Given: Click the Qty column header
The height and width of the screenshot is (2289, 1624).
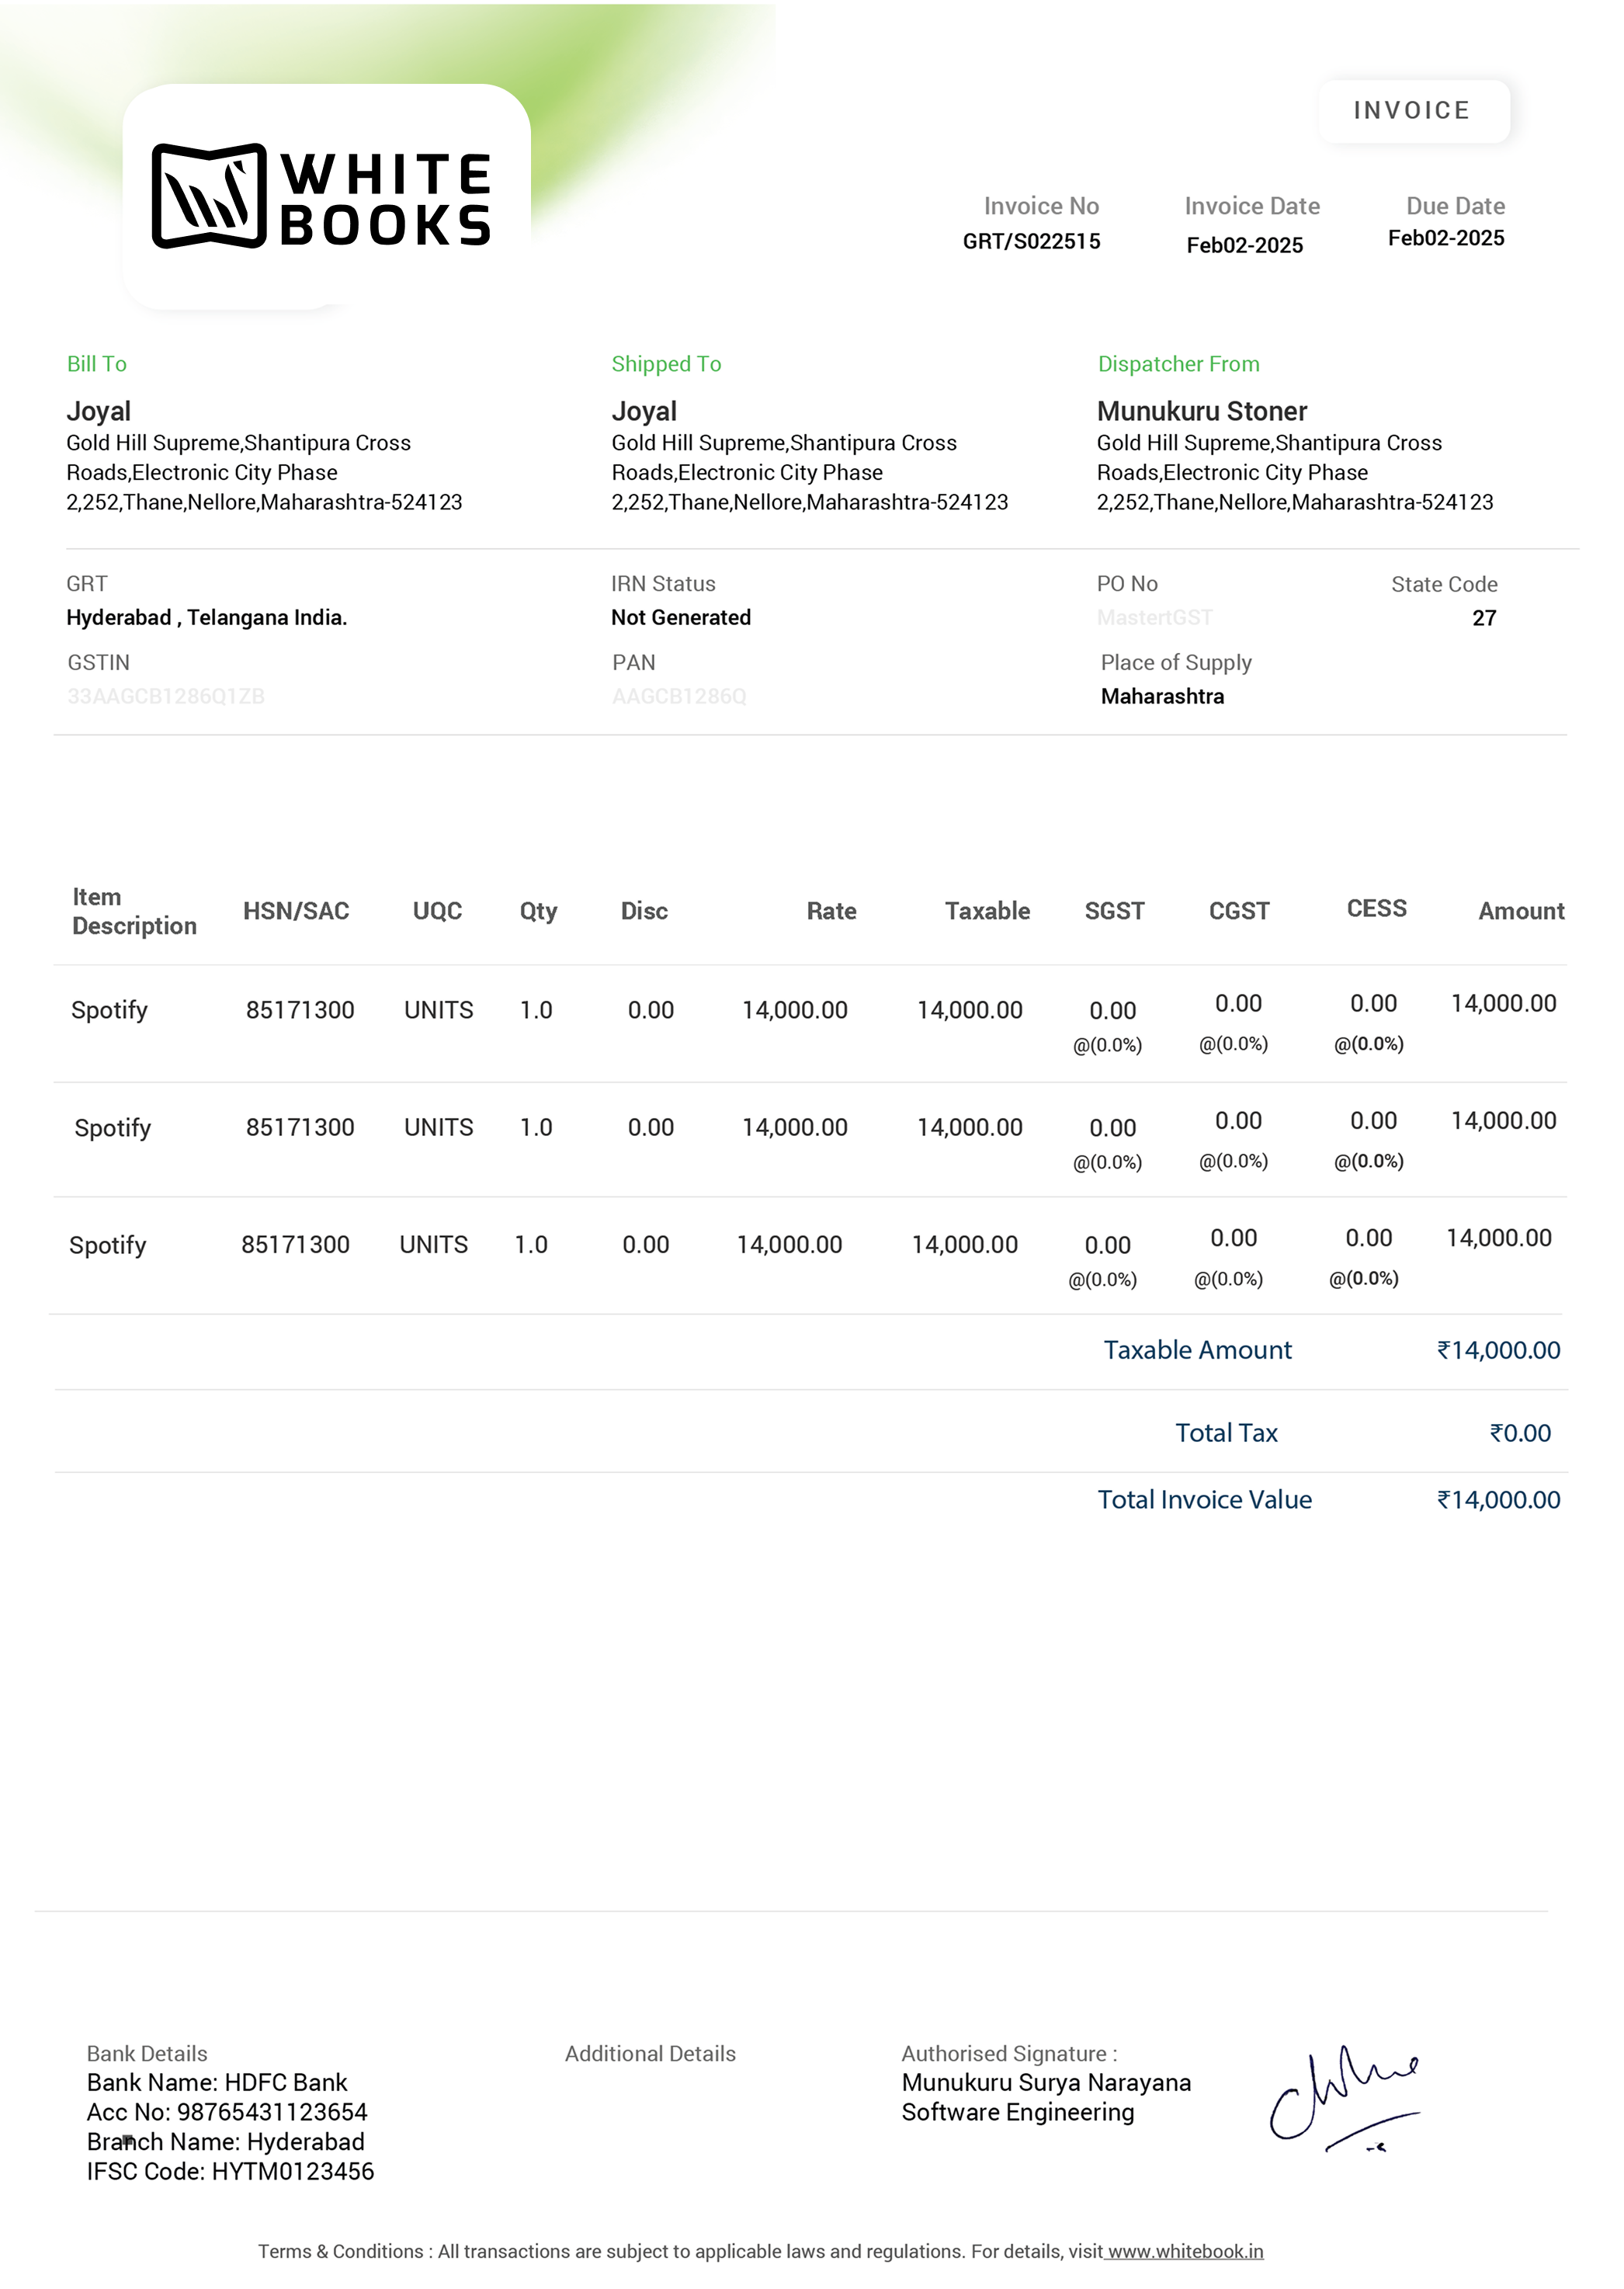Looking at the screenshot, I should (x=538, y=911).
